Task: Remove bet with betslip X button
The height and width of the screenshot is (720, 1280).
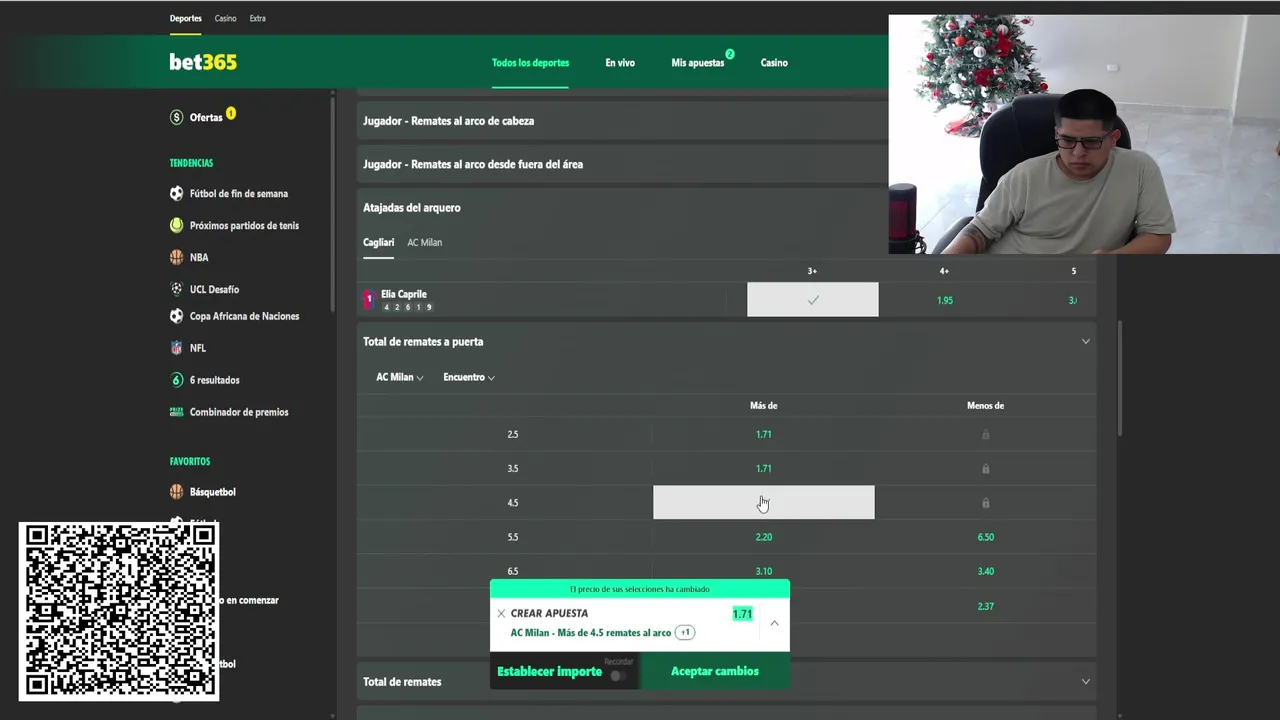Action: 501,614
